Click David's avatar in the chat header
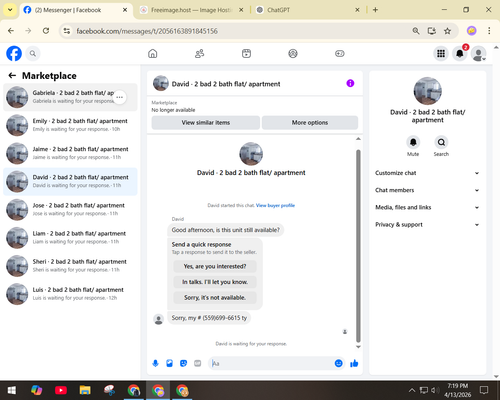Screen dimensions: 500x400 pyautogui.click(x=161, y=83)
